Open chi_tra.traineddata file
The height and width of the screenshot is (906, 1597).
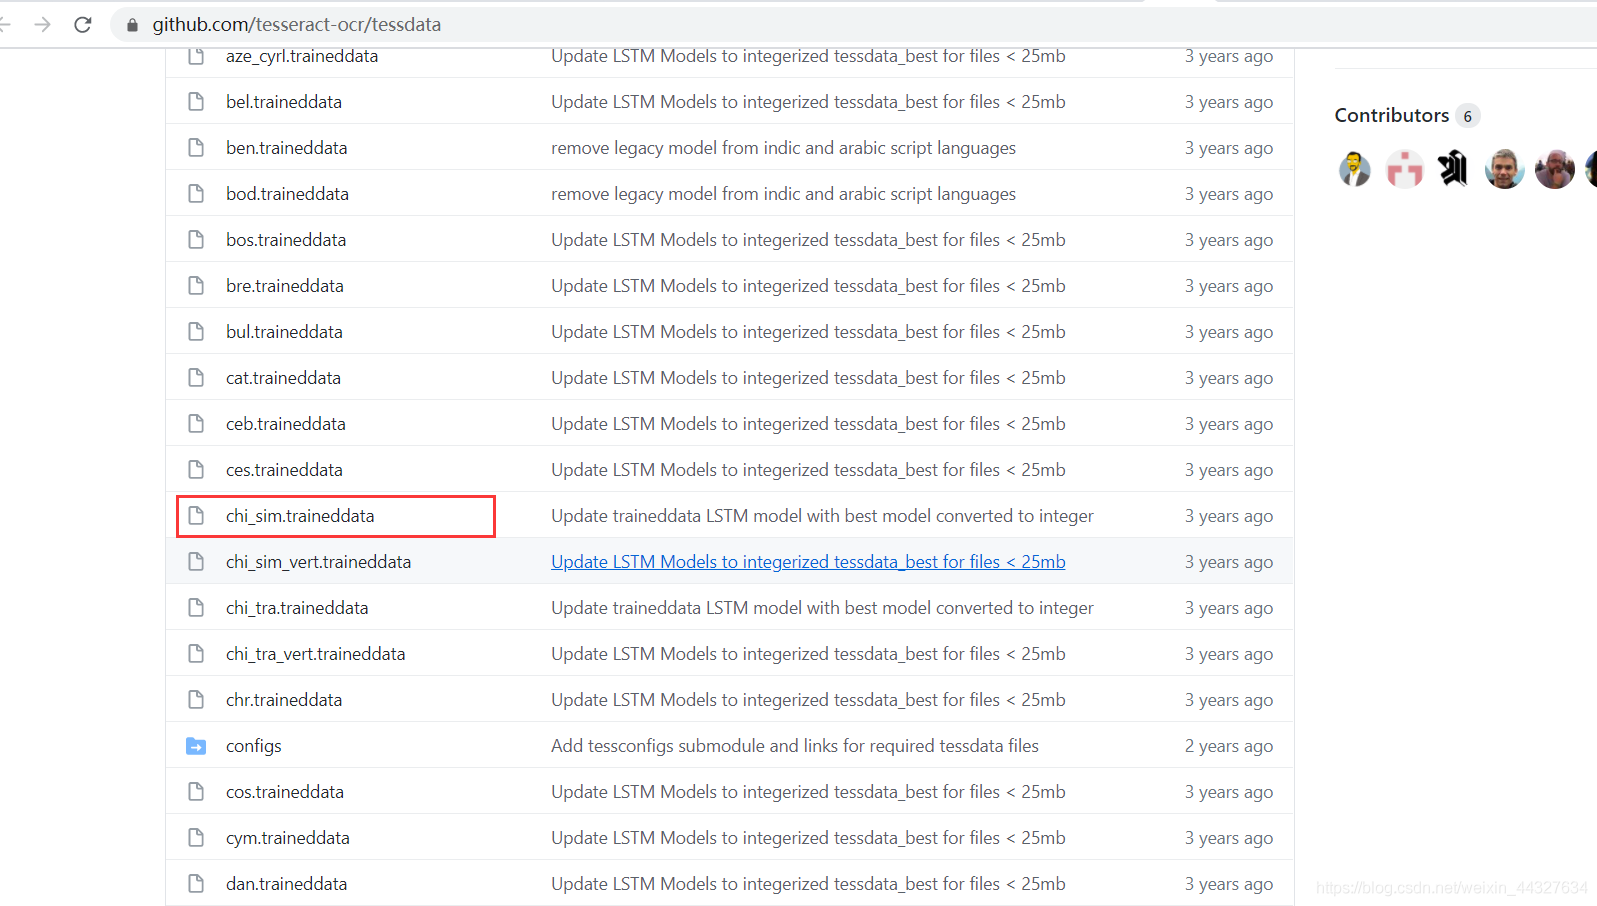[297, 608]
